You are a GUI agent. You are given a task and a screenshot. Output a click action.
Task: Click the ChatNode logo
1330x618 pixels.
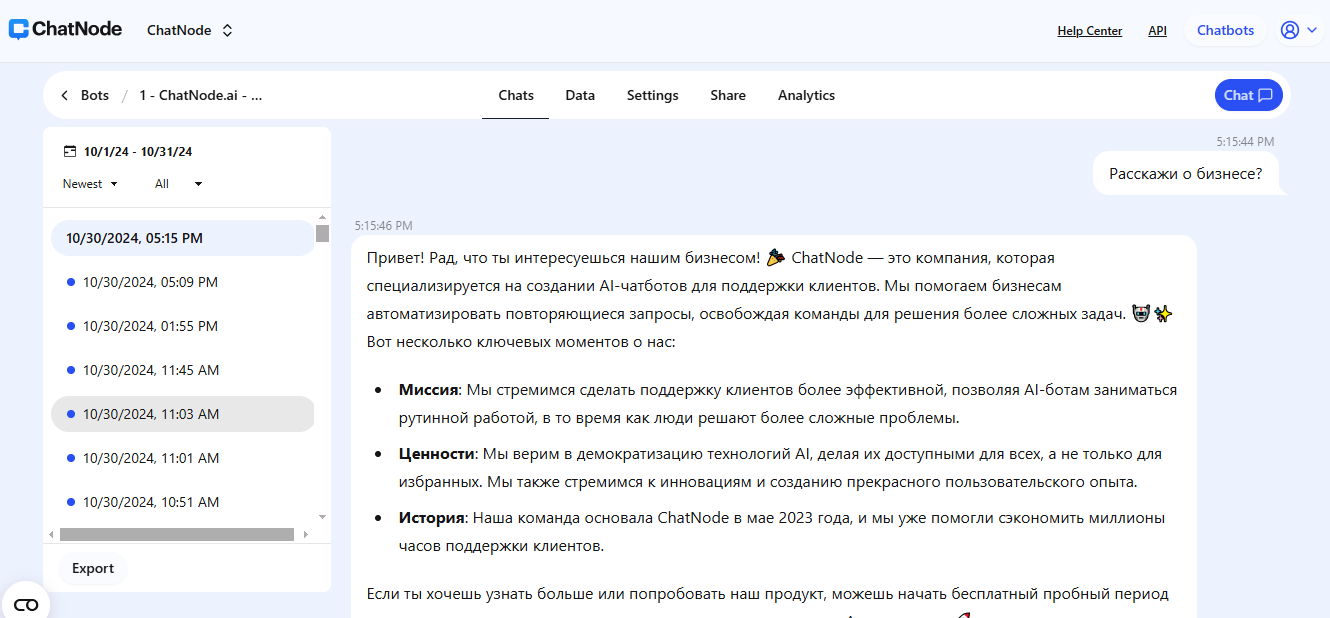tap(65, 29)
